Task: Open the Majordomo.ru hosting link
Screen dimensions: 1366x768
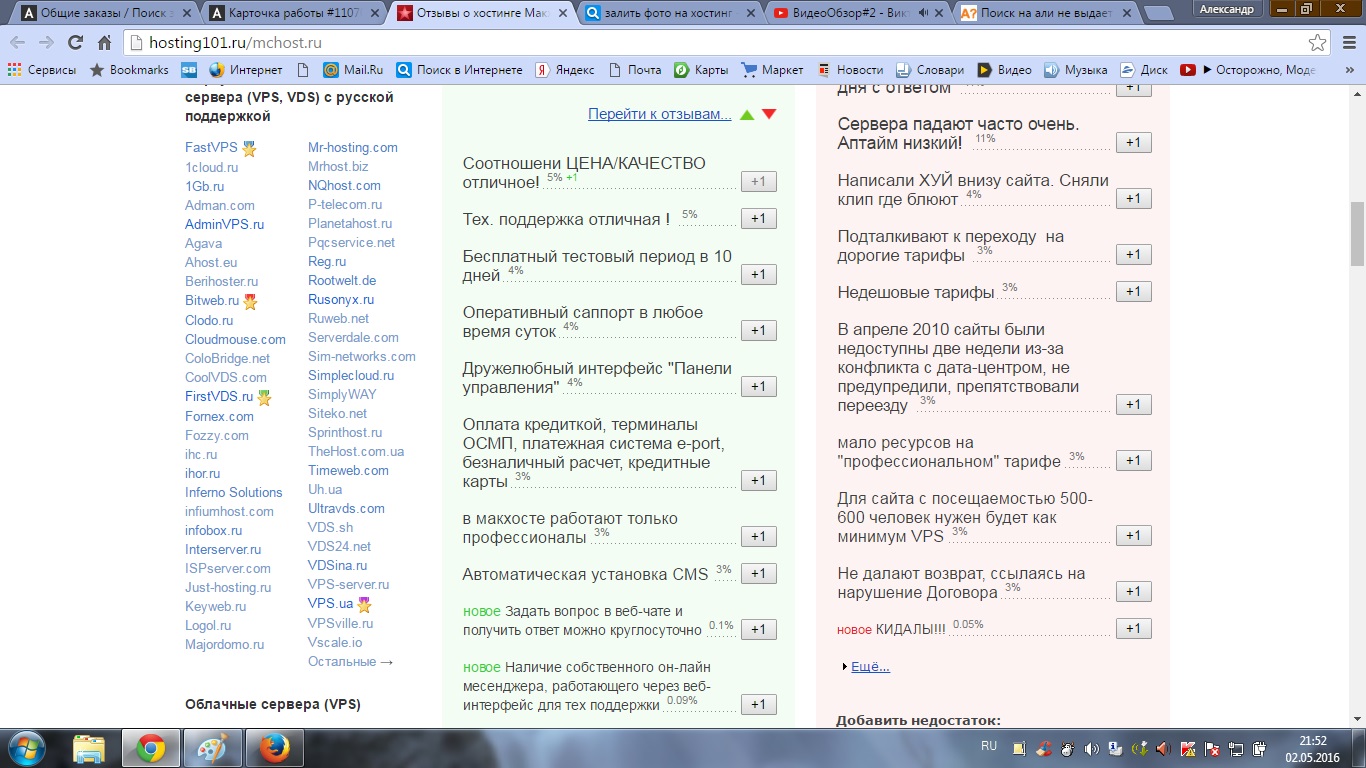Action: click(x=225, y=644)
